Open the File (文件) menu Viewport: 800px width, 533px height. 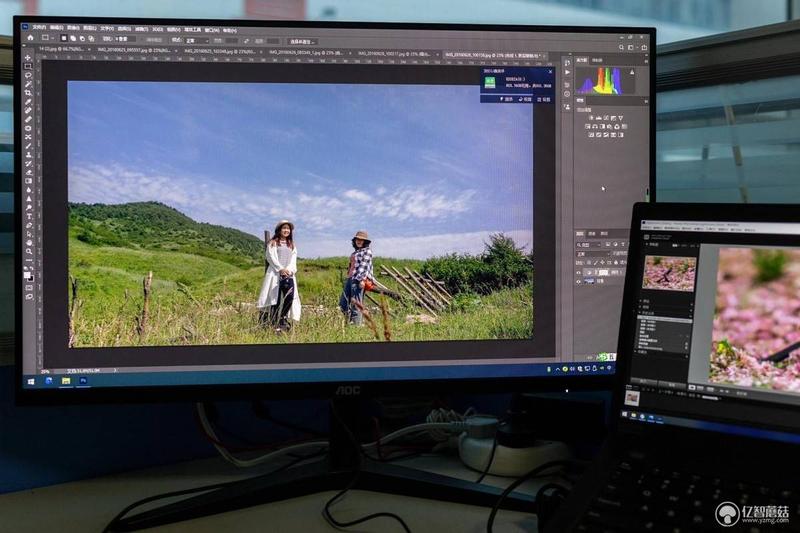pyautogui.click(x=39, y=27)
